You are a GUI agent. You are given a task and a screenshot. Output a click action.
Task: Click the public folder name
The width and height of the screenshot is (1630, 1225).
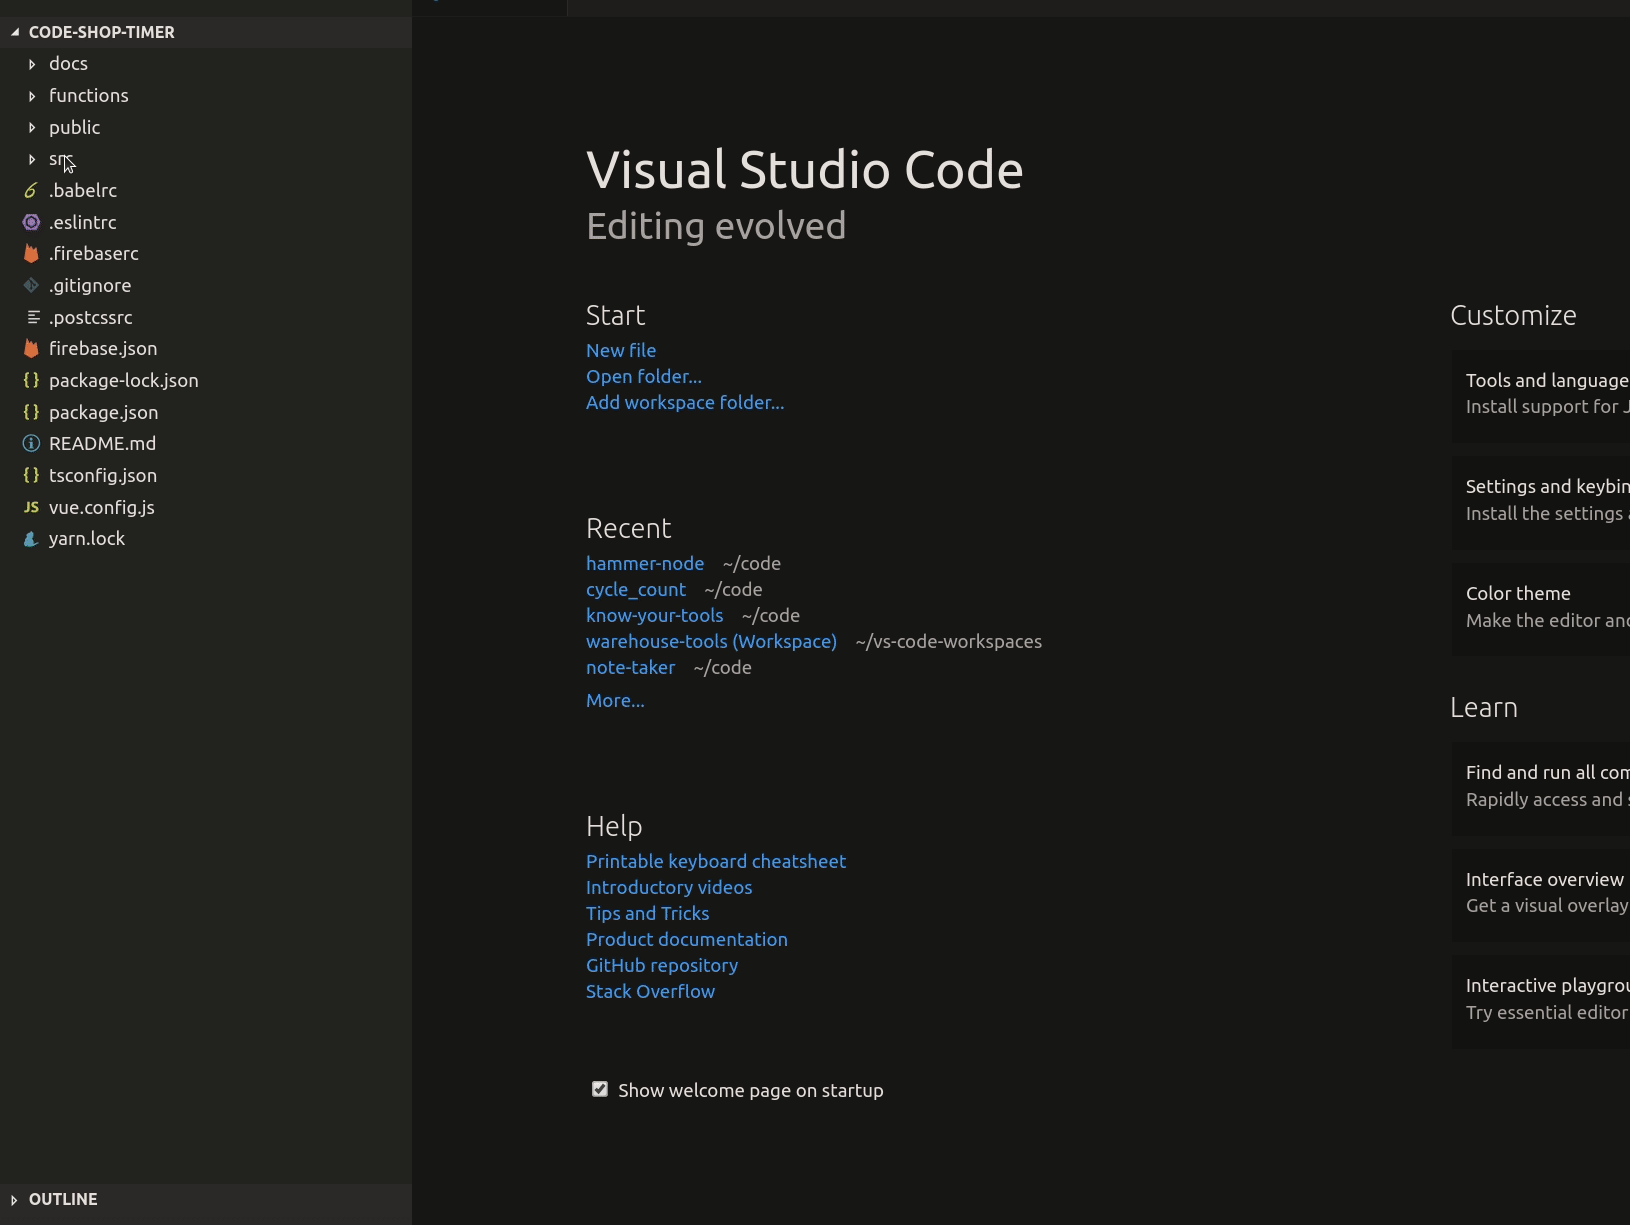[x=75, y=127]
